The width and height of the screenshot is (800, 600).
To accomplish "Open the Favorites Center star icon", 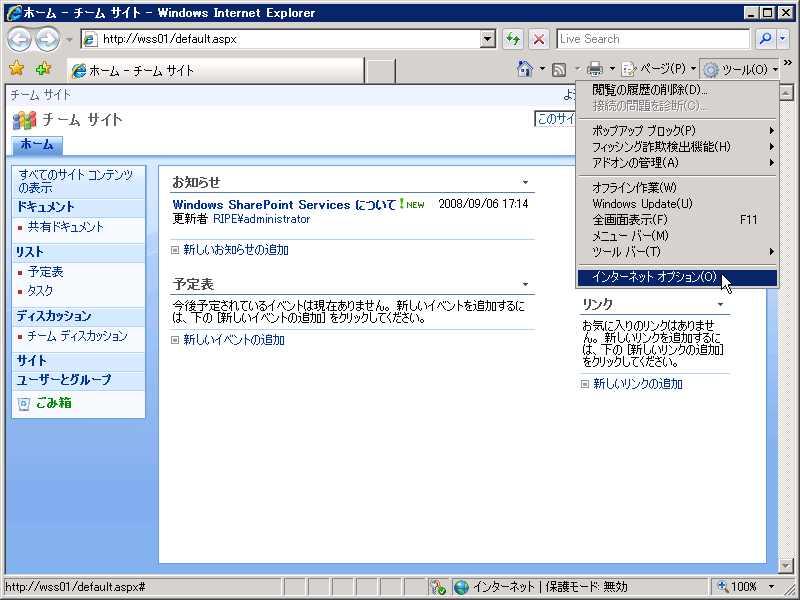I will pyautogui.click(x=16, y=68).
